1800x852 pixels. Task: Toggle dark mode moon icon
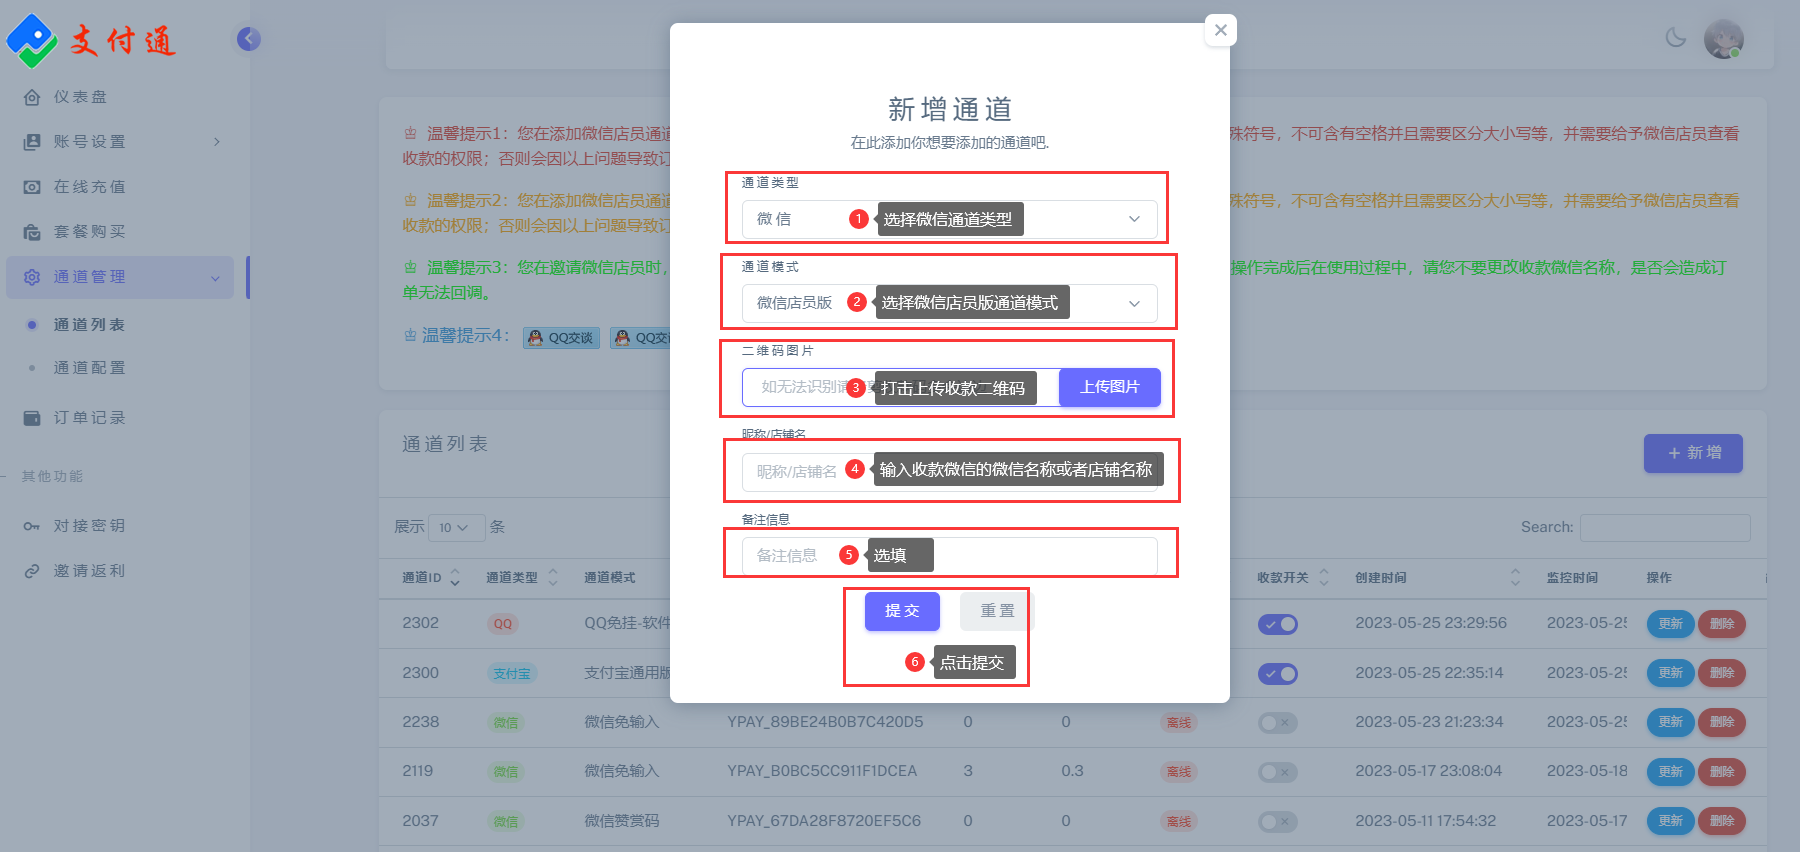pyautogui.click(x=1676, y=38)
